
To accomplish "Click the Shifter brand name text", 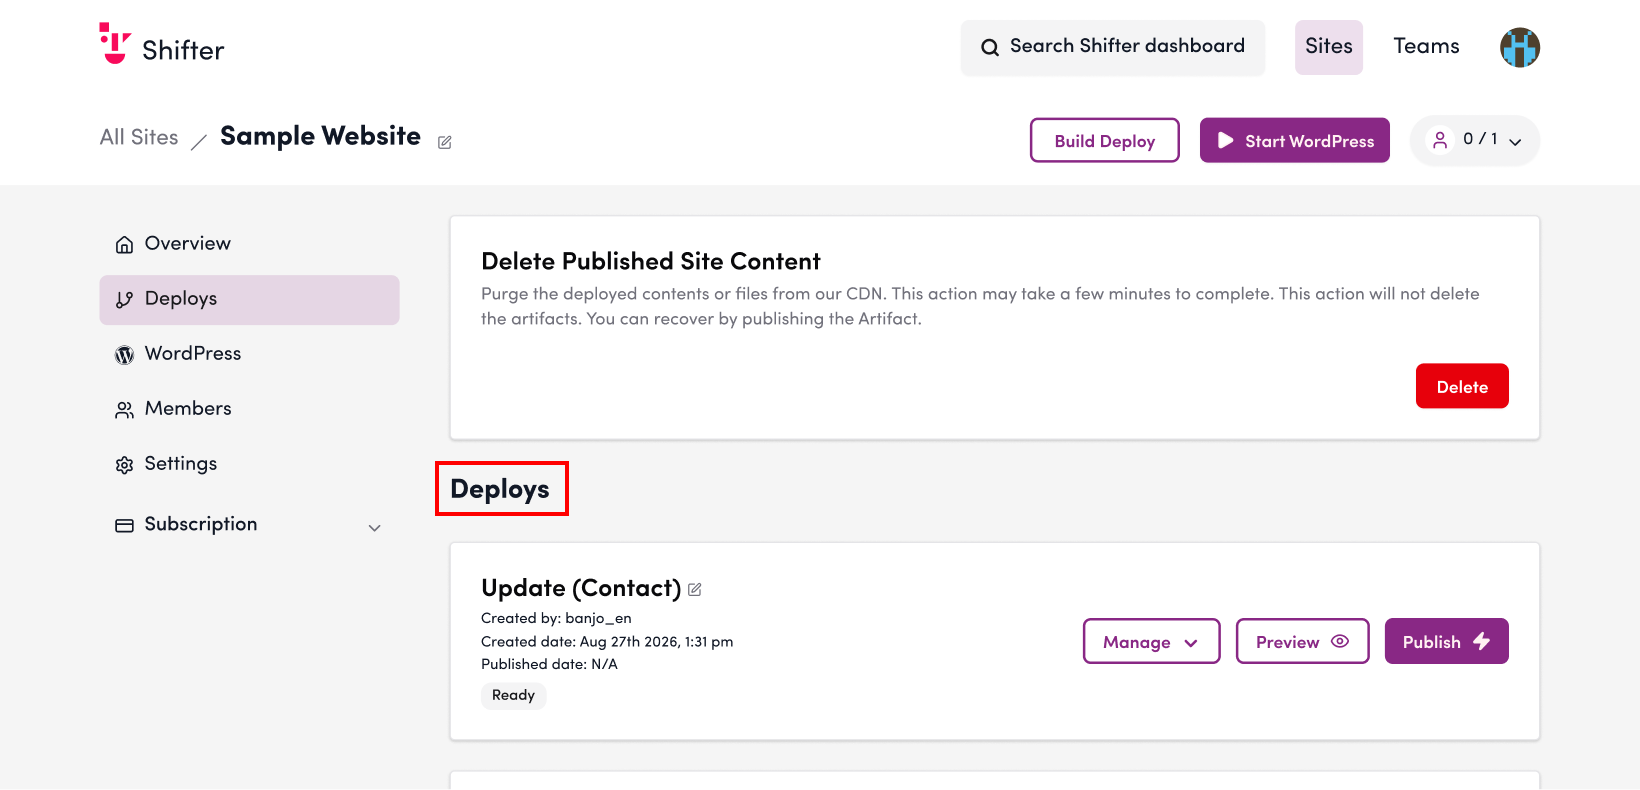I will pyautogui.click(x=183, y=50).
